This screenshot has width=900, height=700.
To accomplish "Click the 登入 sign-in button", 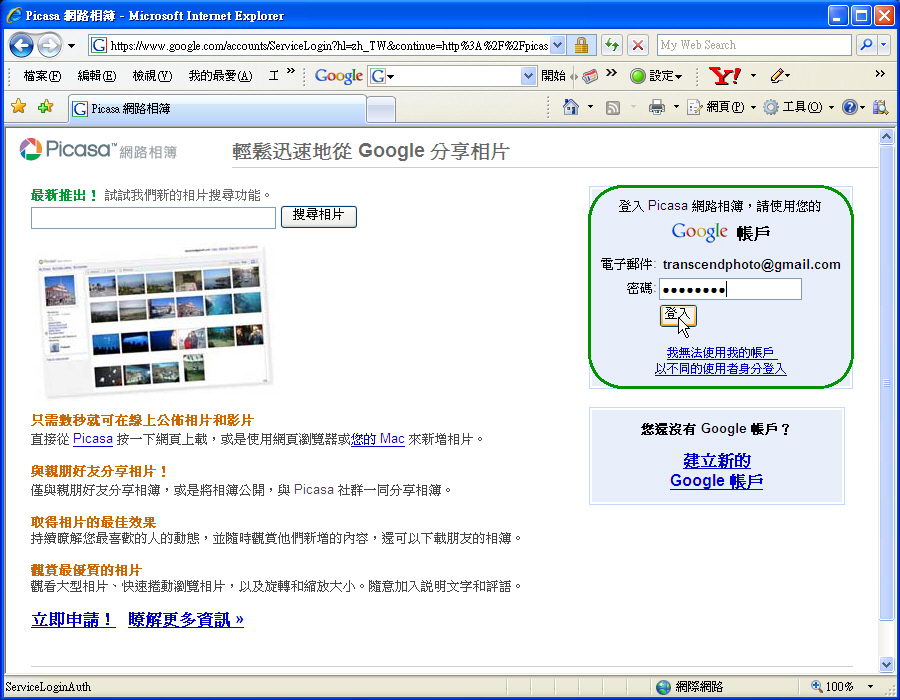I will pyautogui.click(x=678, y=315).
